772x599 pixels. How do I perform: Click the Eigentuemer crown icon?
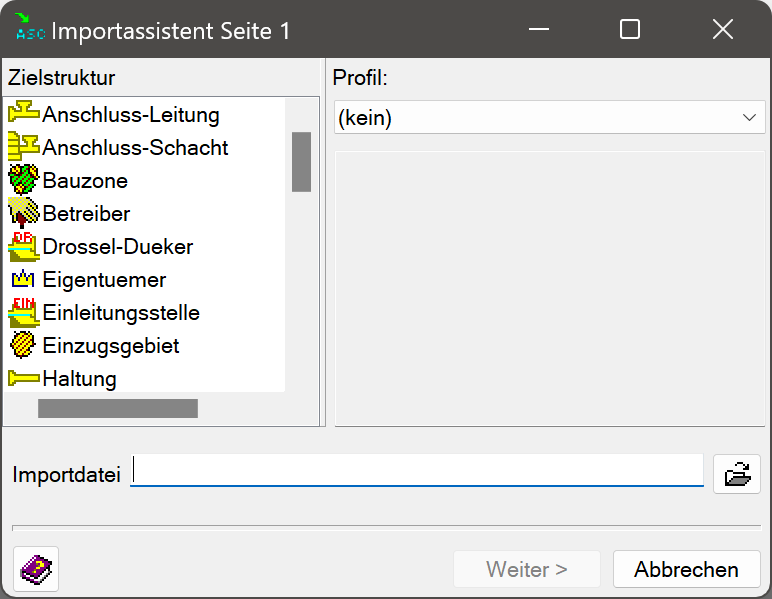pyautogui.click(x=24, y=279)
